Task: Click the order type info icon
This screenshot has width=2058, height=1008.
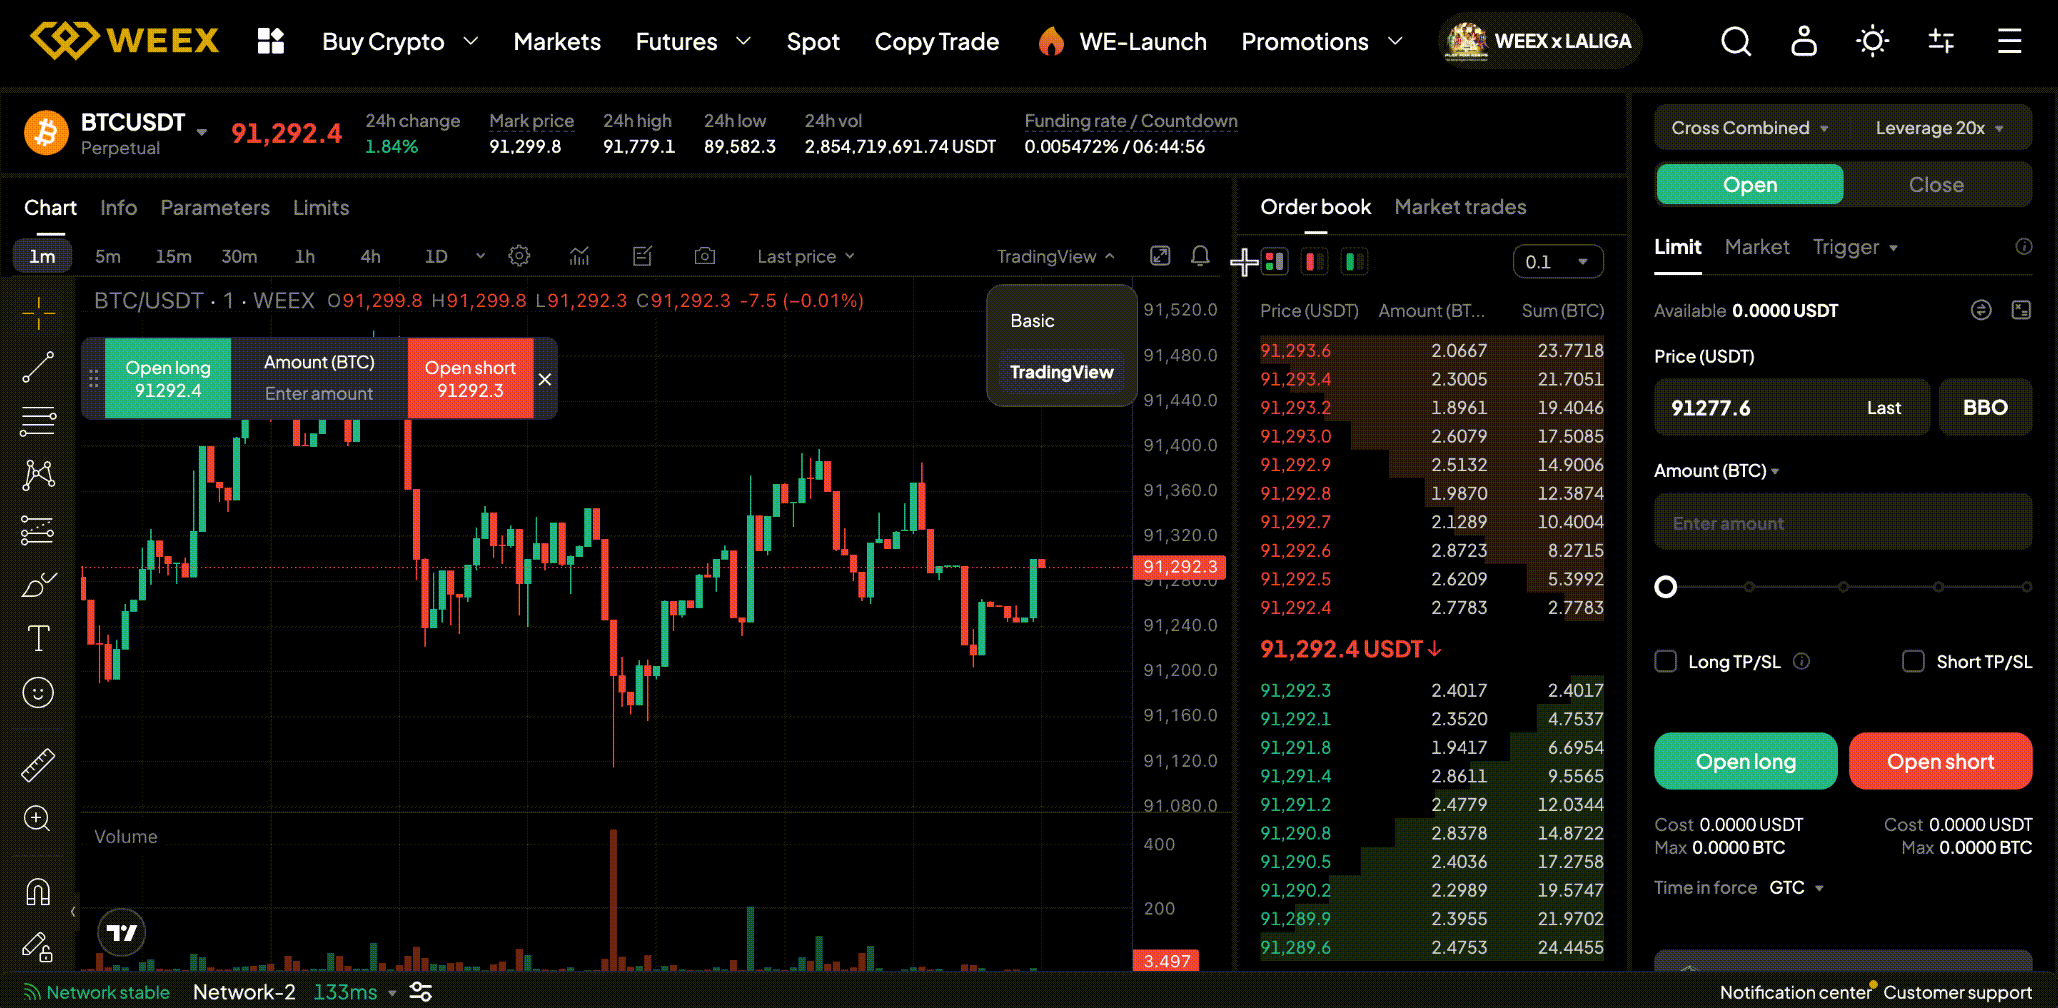Action: pos(2024,246)
